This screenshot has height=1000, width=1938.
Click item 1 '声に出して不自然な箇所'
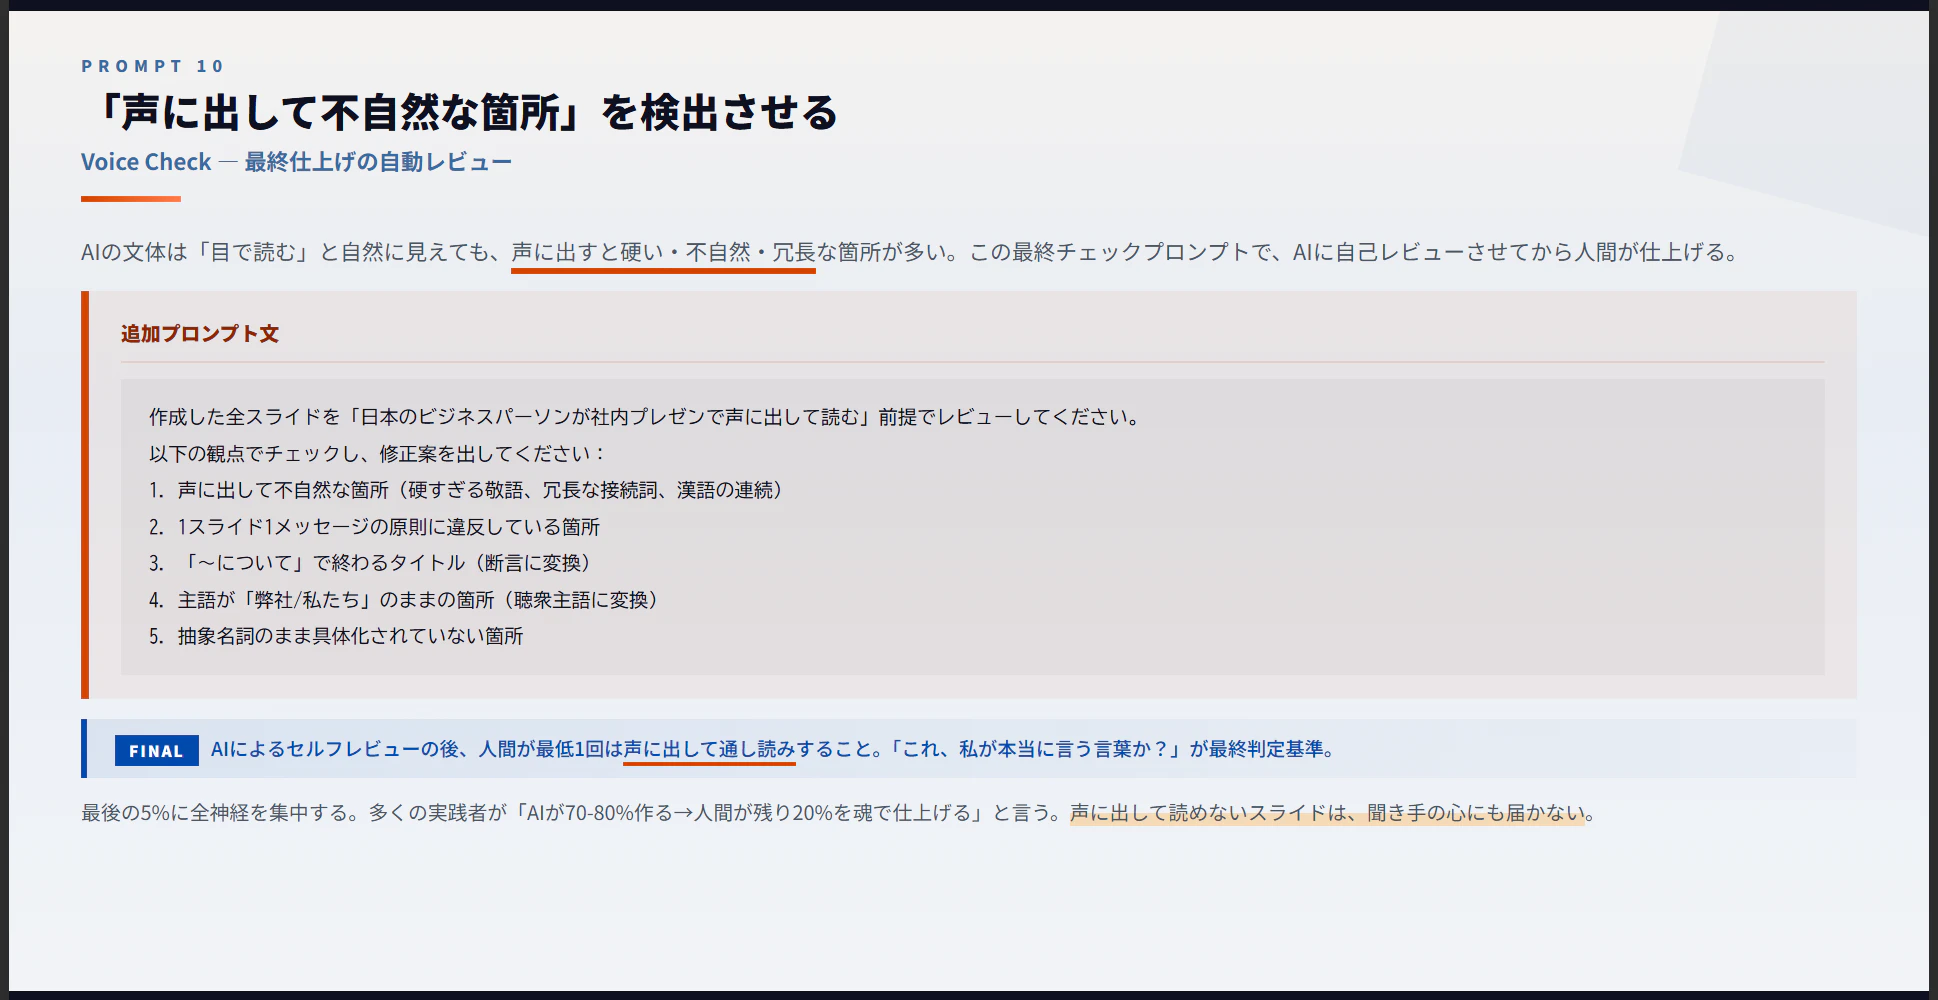click(468, 490)
